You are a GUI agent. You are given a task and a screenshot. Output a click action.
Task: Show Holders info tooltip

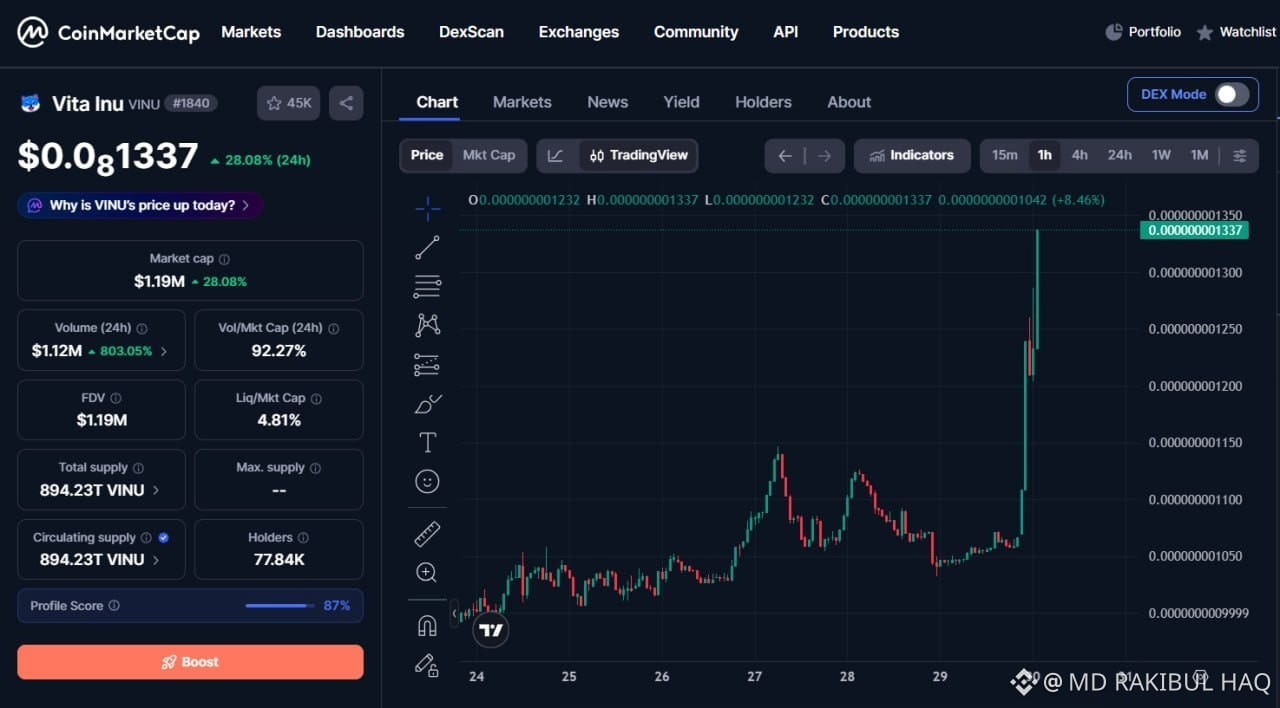[303, 537]
